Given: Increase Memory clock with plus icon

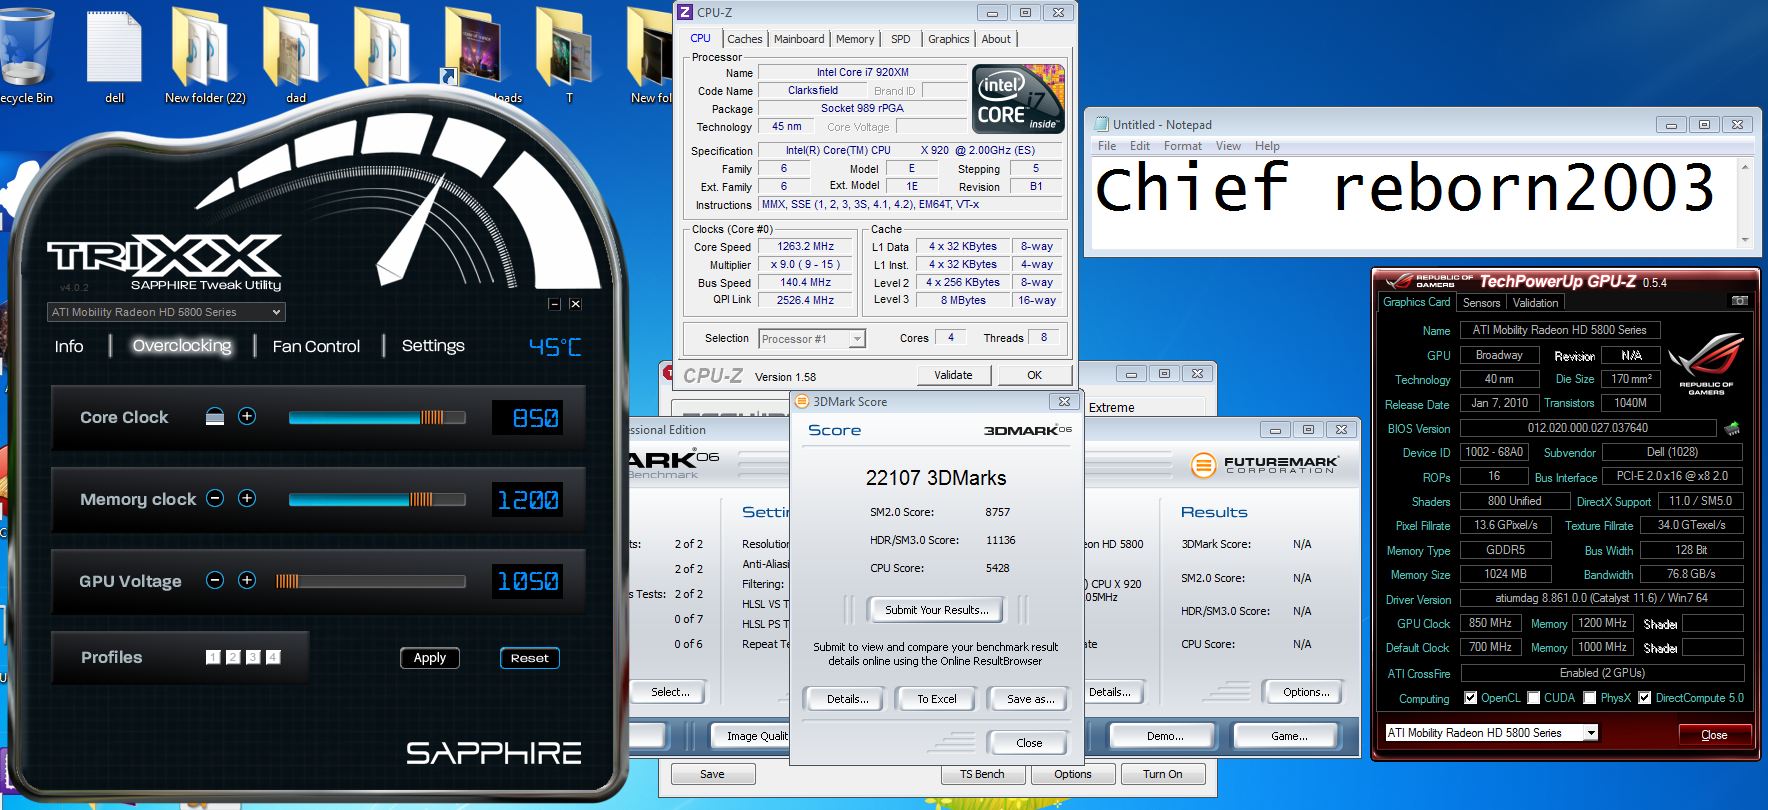Looking at the screenshot, I should click(x=247, y=498).
